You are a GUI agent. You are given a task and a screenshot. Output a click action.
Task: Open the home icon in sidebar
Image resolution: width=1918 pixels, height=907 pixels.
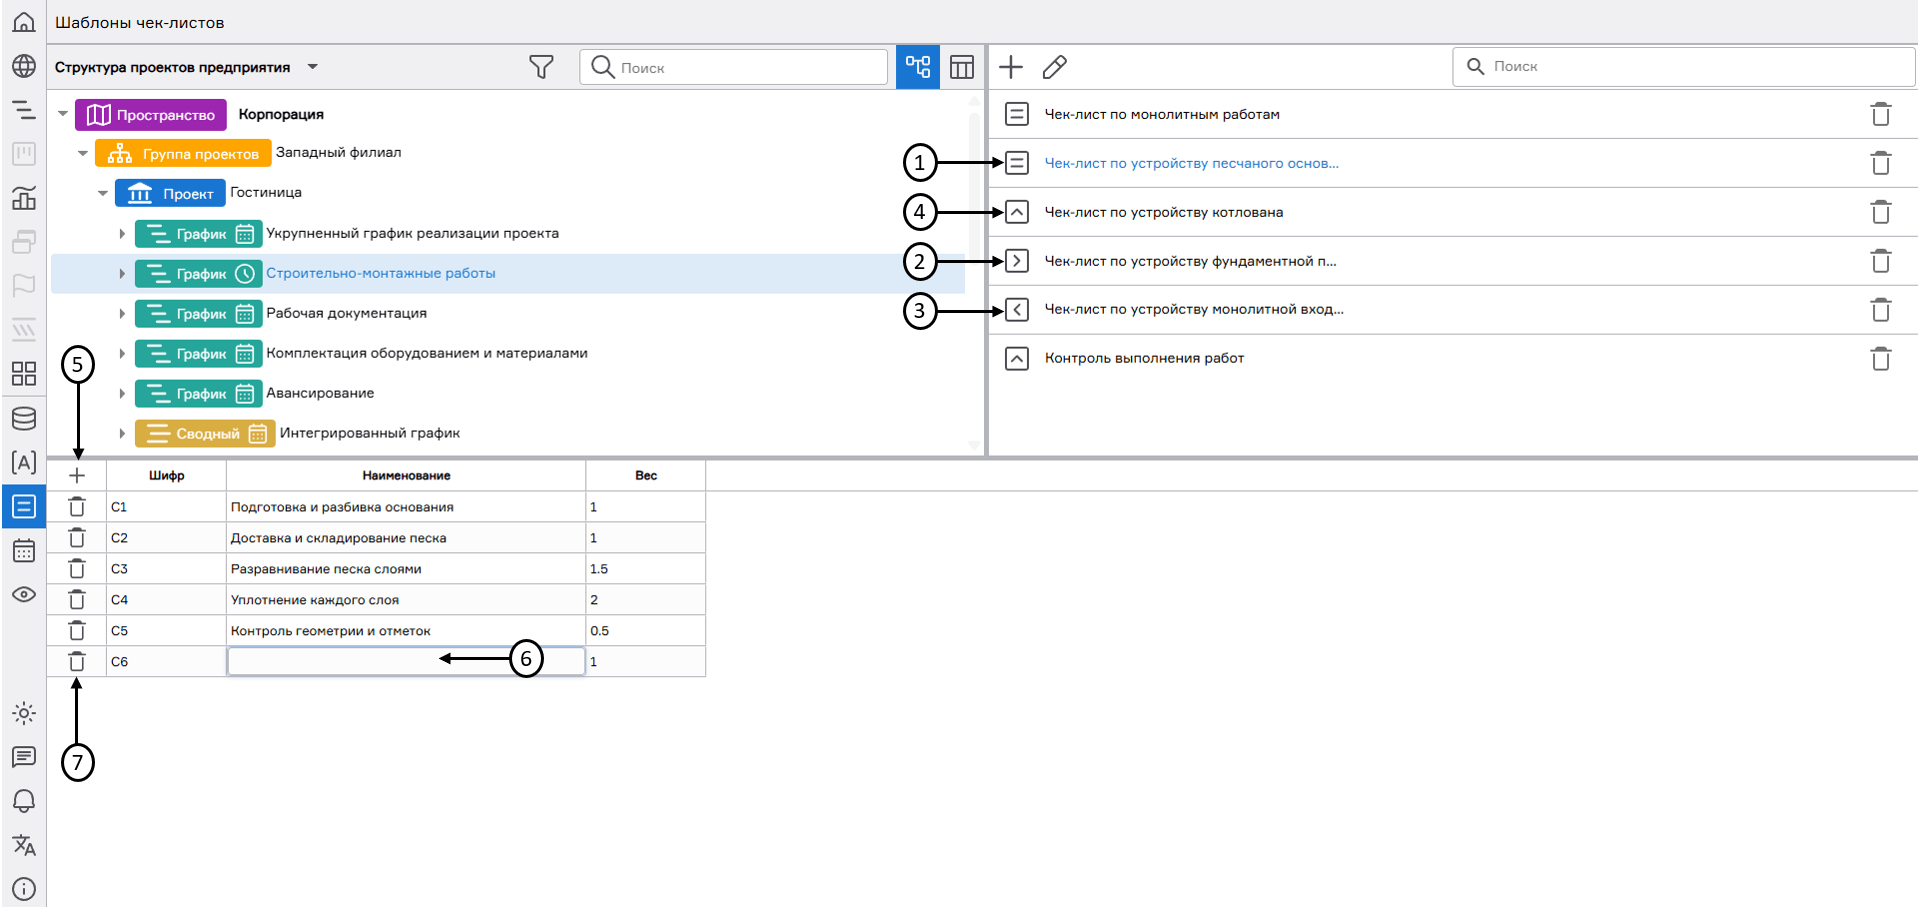(24, 22)
